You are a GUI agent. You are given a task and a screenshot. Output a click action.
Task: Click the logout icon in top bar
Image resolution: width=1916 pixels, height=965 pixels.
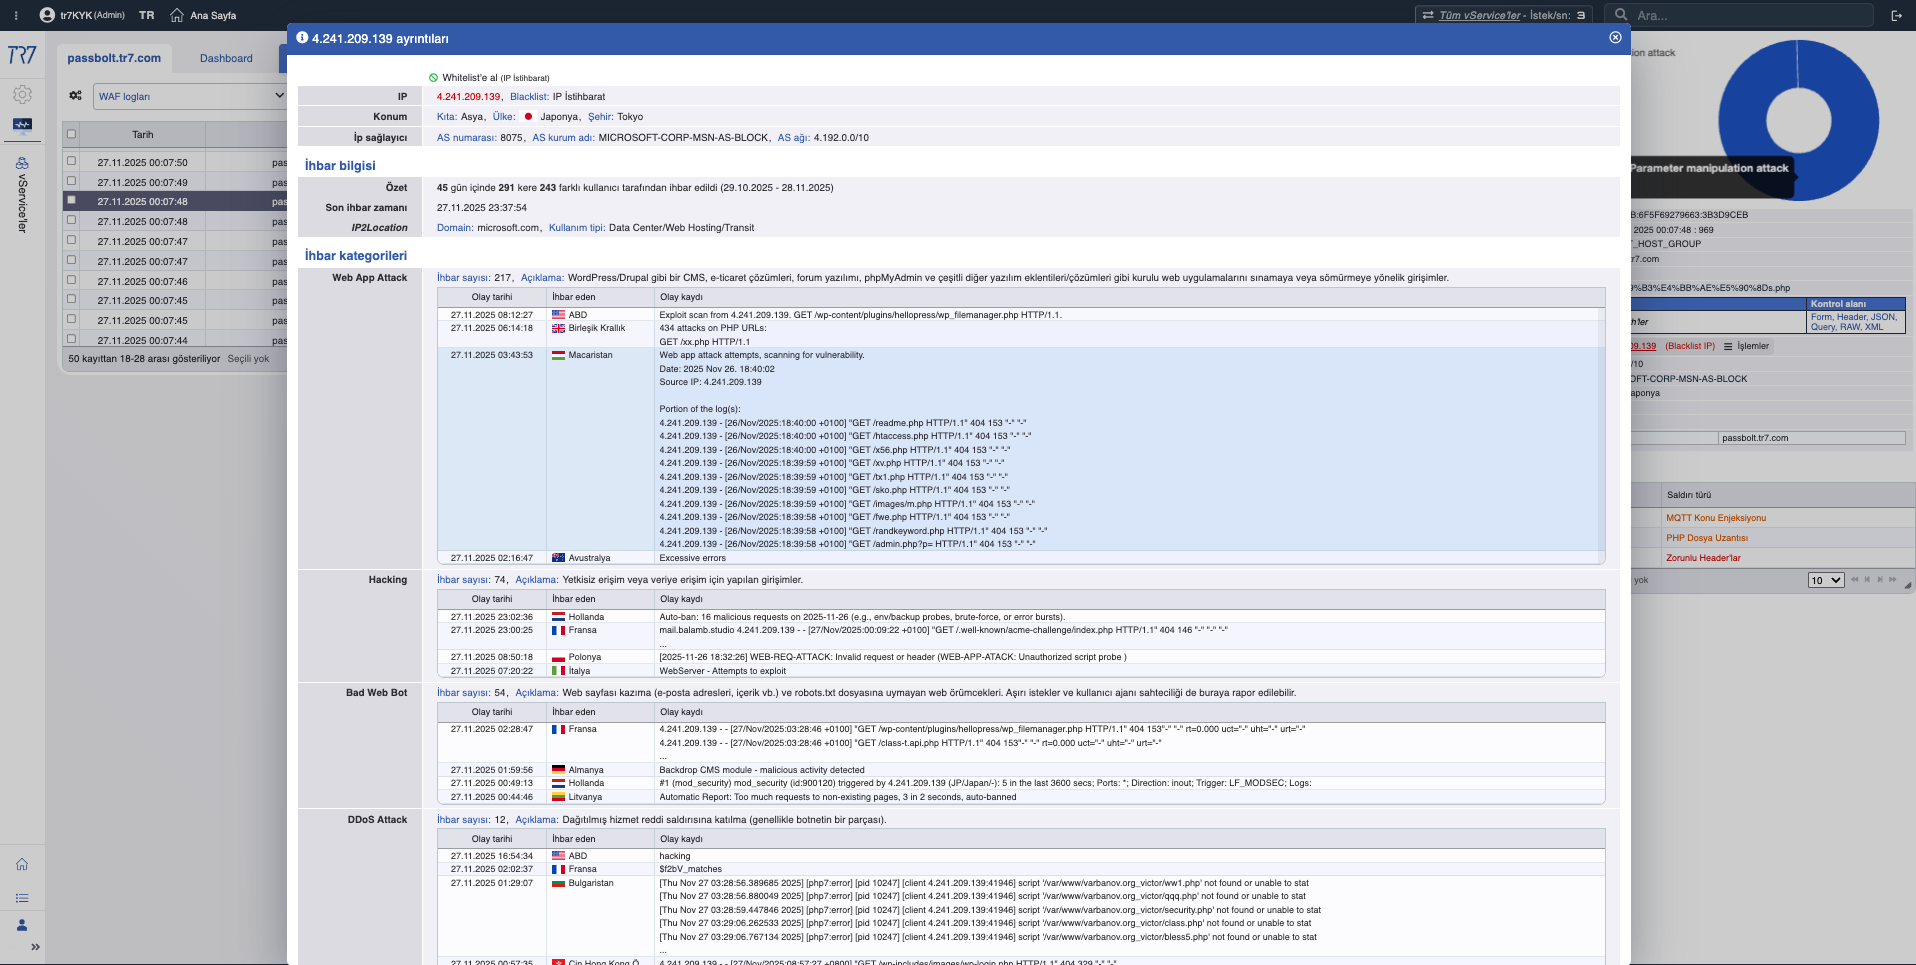(1896, 15)
